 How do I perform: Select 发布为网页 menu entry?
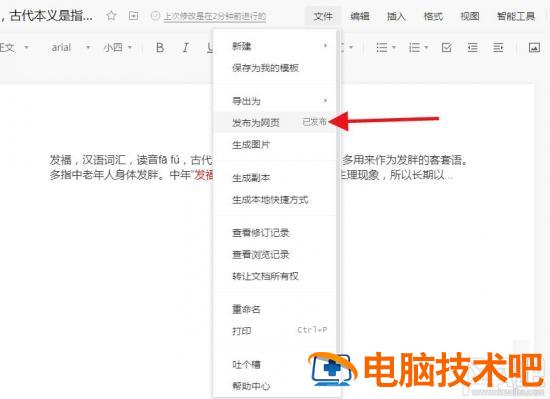click(275, 122)
